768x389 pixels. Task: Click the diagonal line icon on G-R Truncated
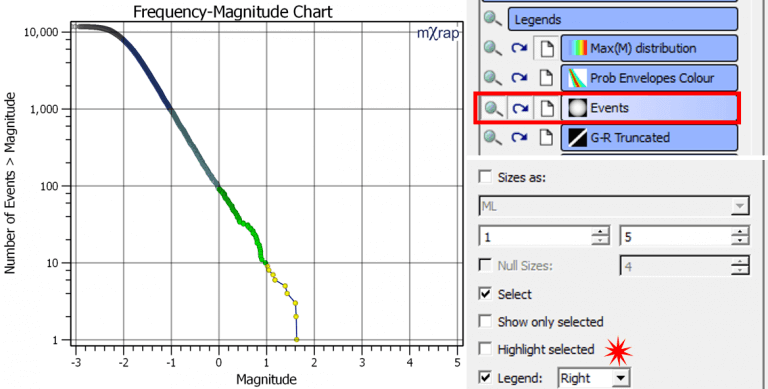tap(577, 138)
